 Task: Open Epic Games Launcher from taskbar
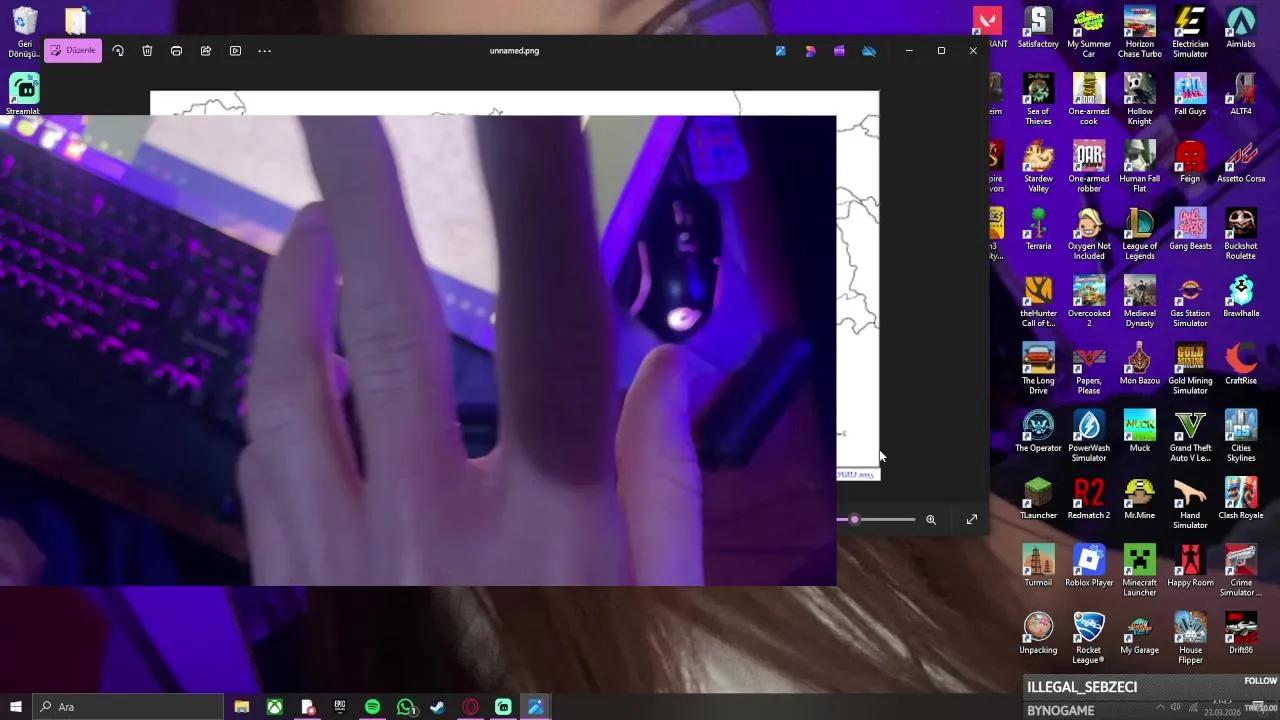[x=340, y=707]
